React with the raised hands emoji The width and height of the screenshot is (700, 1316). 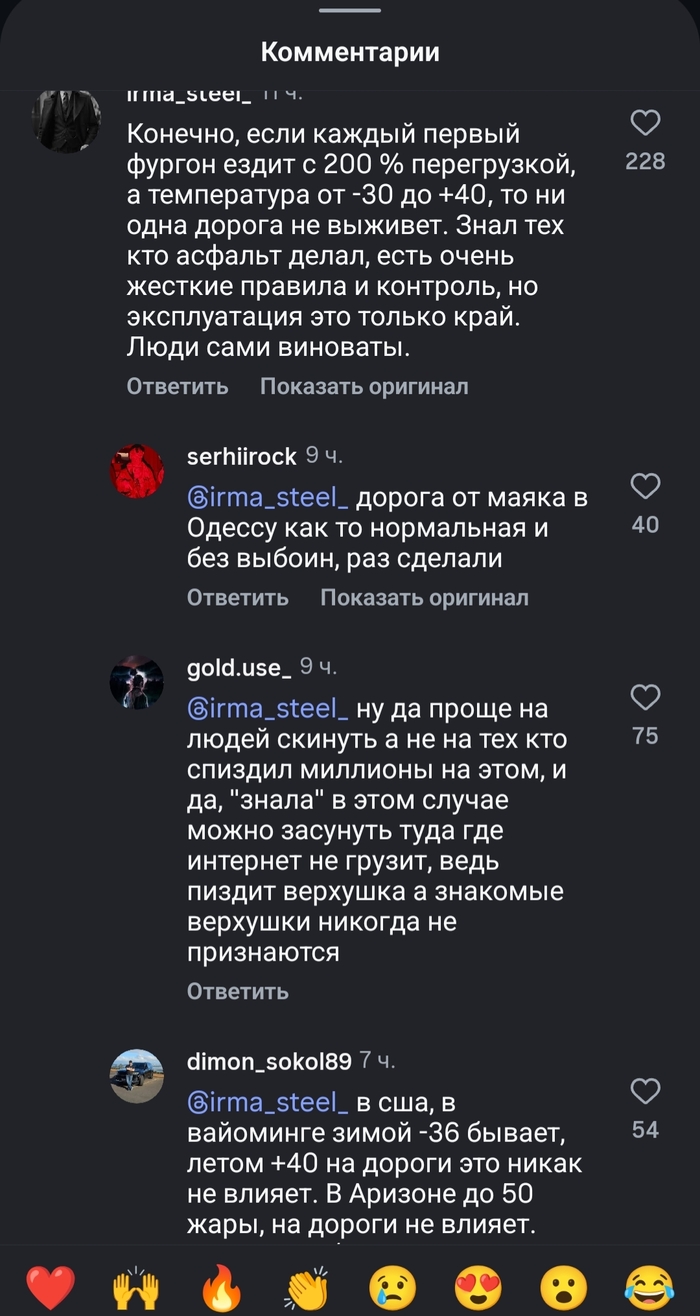click(x=136, y=1285)
